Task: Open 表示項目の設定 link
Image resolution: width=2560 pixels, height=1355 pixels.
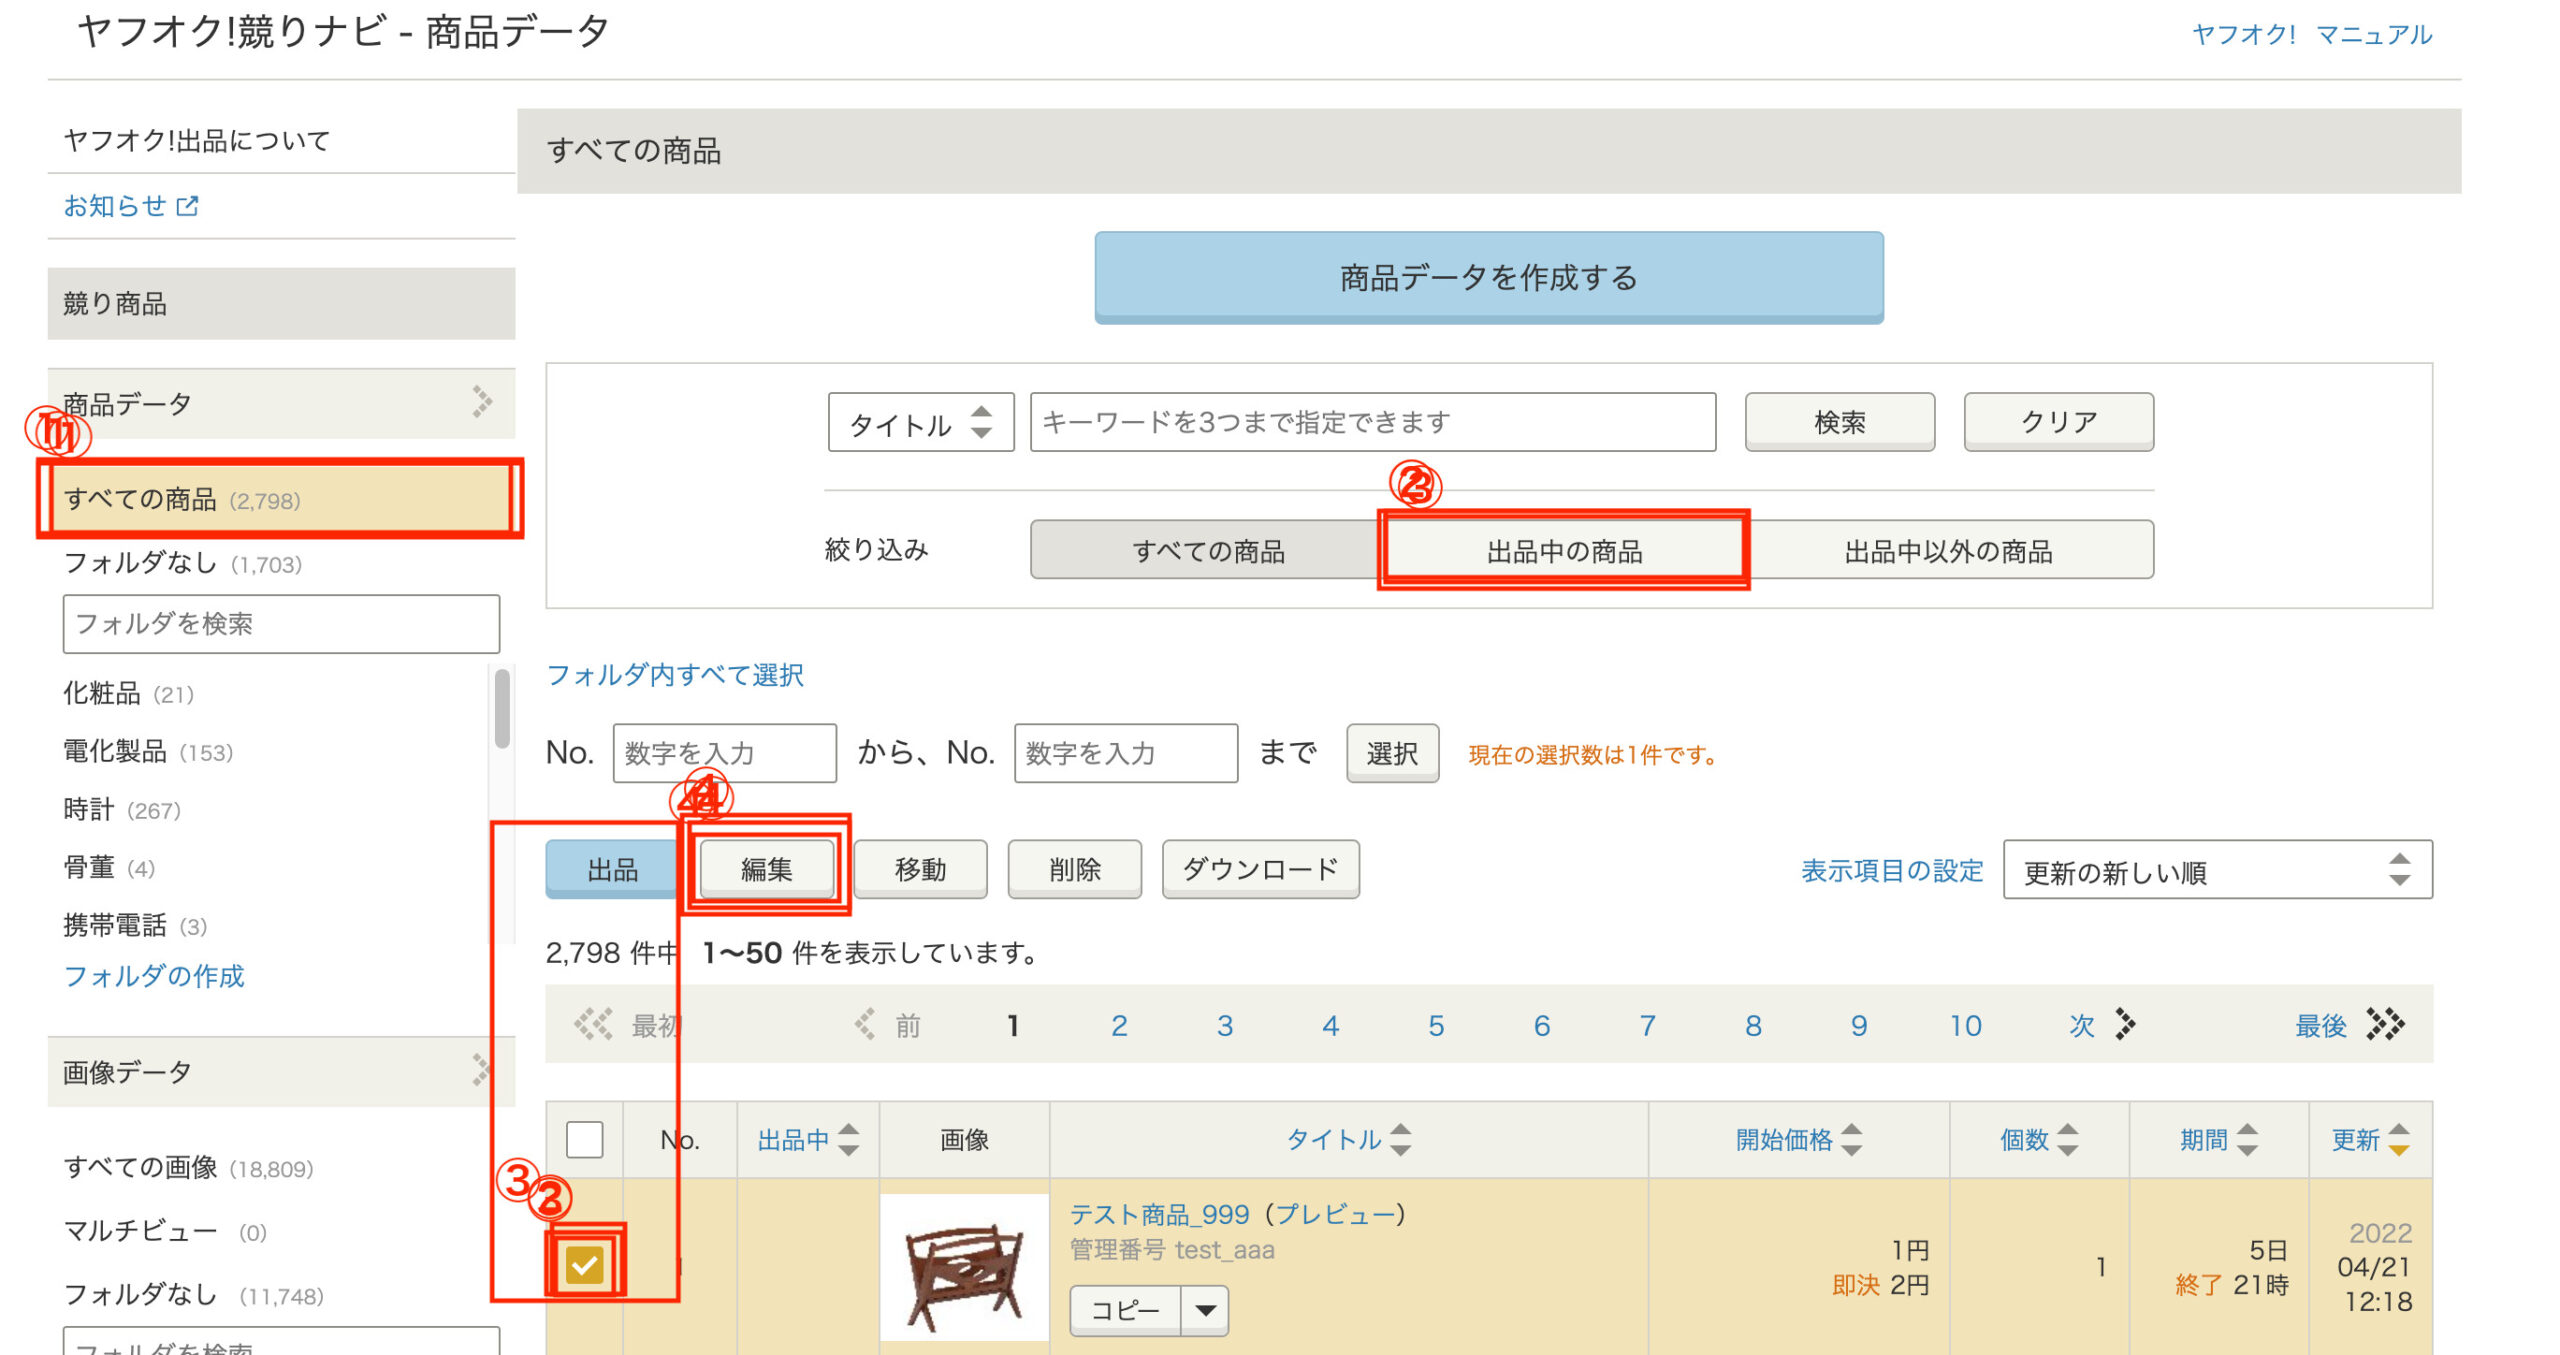Action: click(x=1892, y=870)
